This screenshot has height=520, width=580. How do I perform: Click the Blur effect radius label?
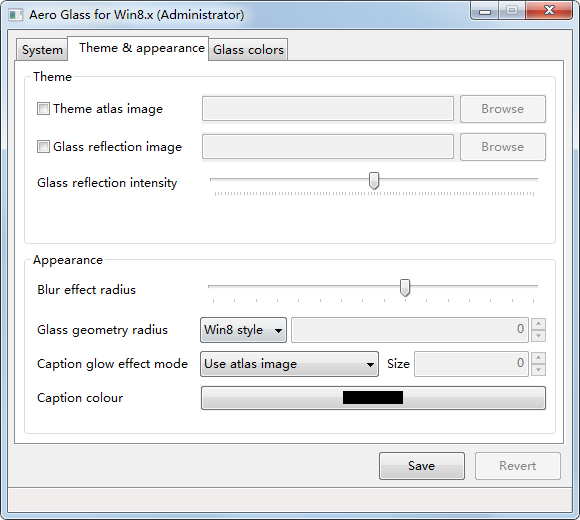point(87,290)
